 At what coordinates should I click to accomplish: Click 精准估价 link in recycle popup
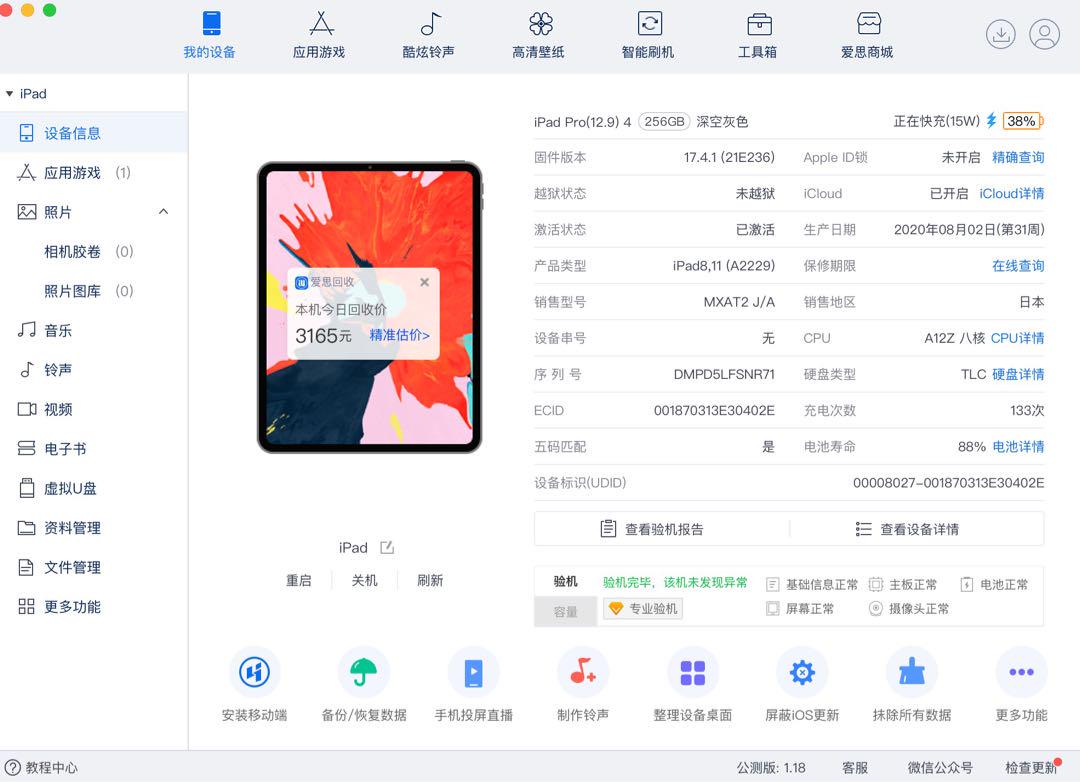pos(399,336)
